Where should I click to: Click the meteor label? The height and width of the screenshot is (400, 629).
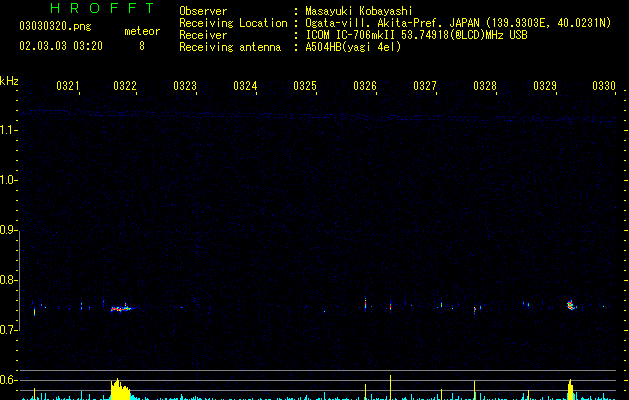point(142,31)
